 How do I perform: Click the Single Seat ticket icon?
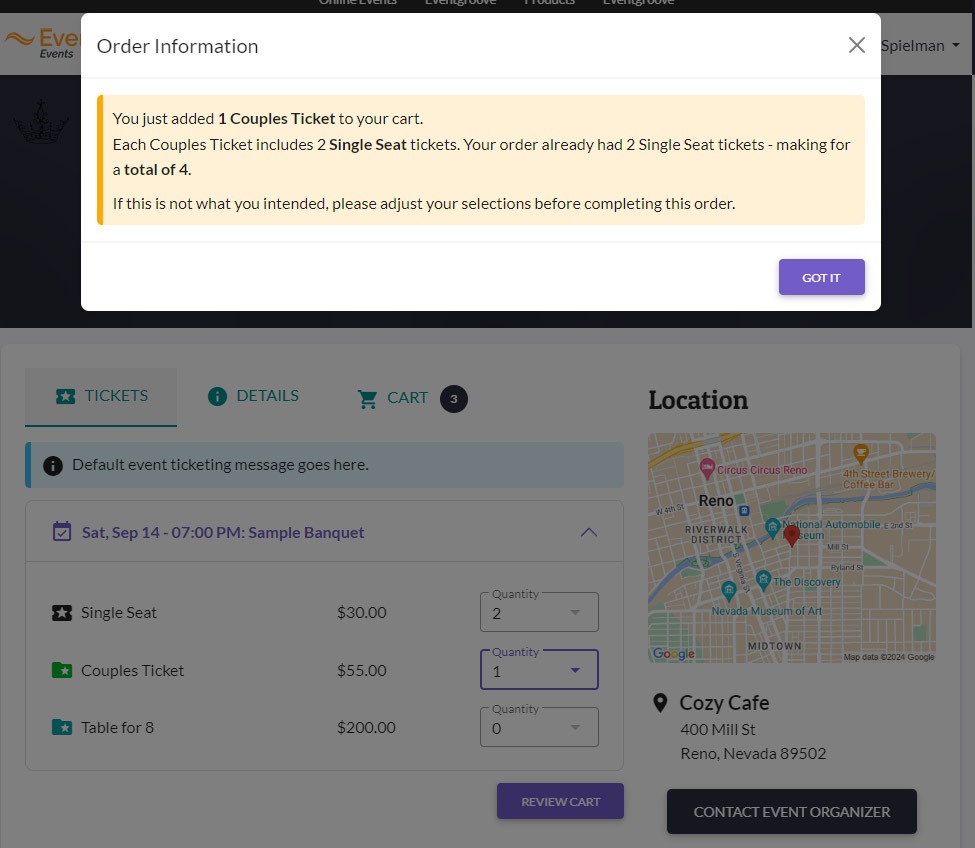tap(62, 613)
